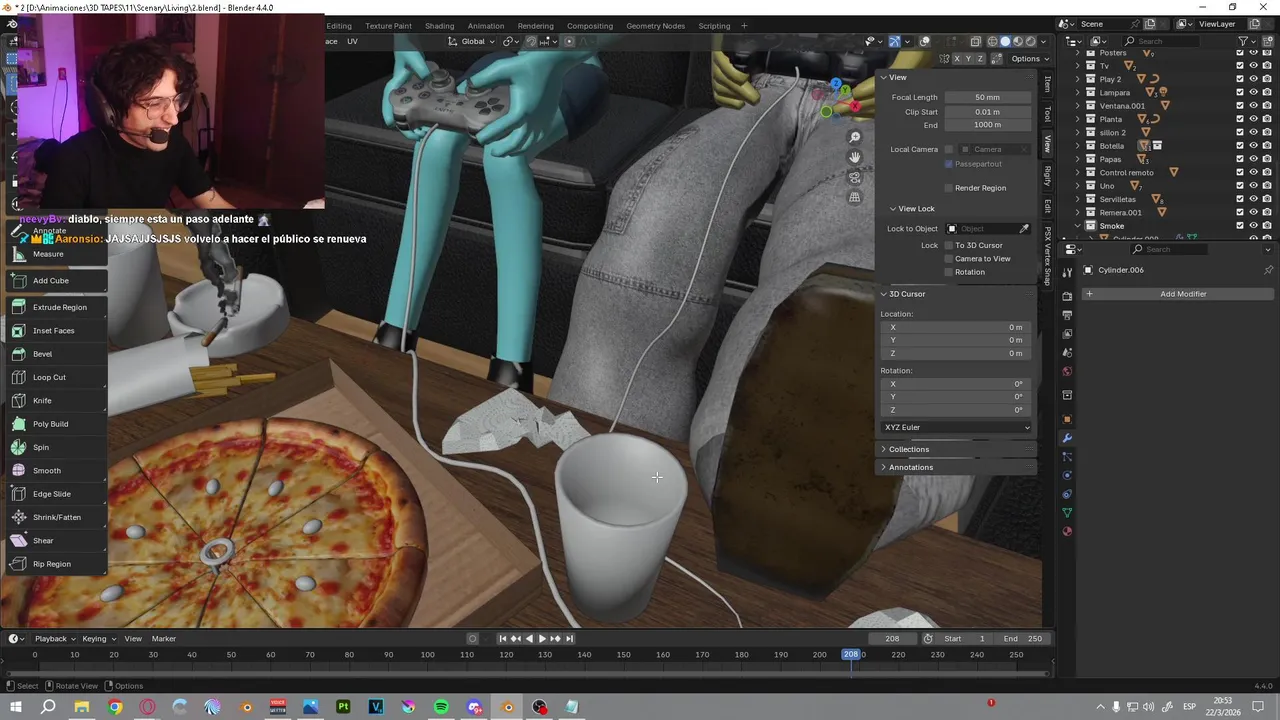Select Material Preview viewport shading
1280x720 pixels.
pos(1018,42)
